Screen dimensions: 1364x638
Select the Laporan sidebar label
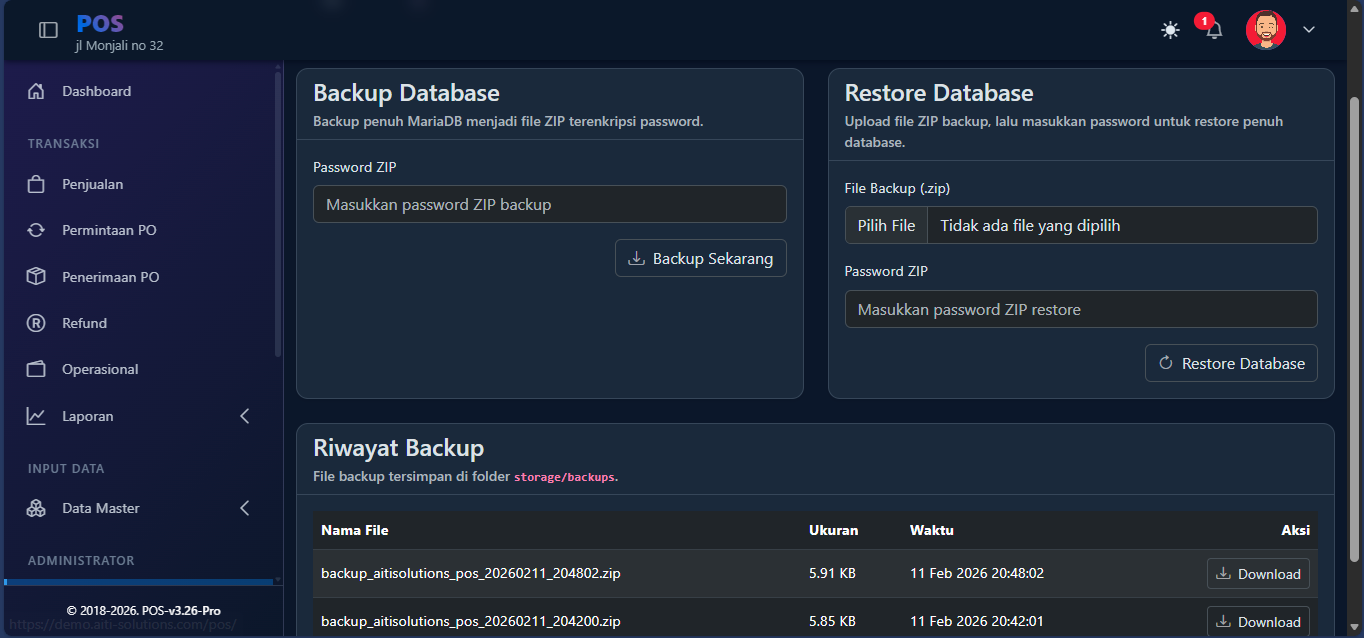coord(88,416)
